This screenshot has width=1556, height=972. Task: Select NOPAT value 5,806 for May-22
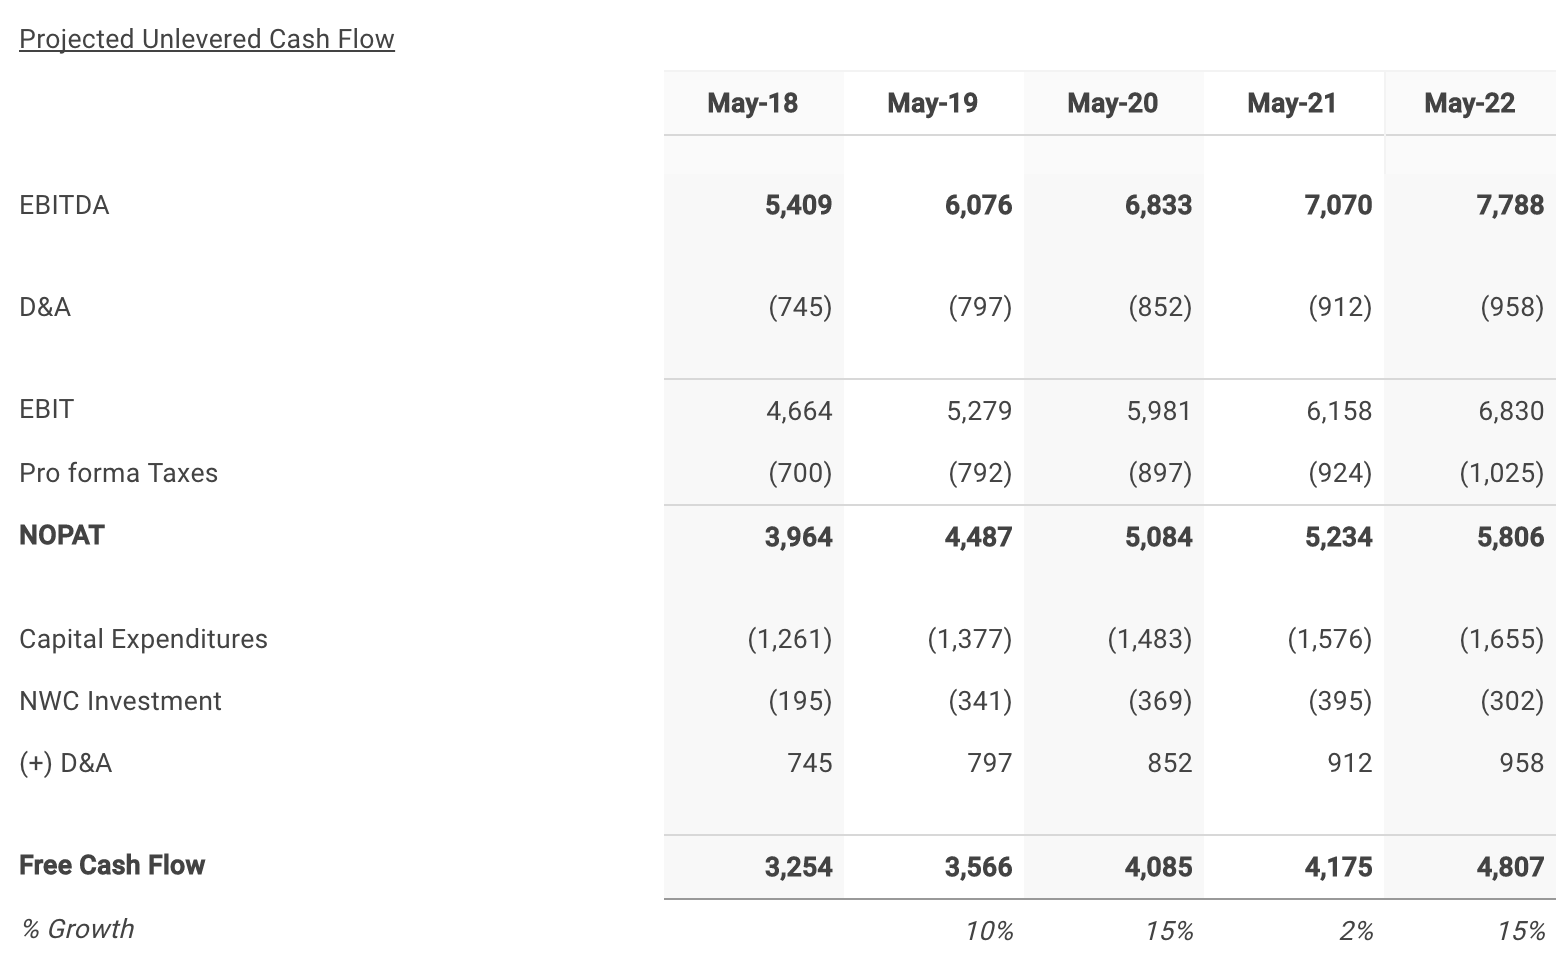pos(1510,537)
